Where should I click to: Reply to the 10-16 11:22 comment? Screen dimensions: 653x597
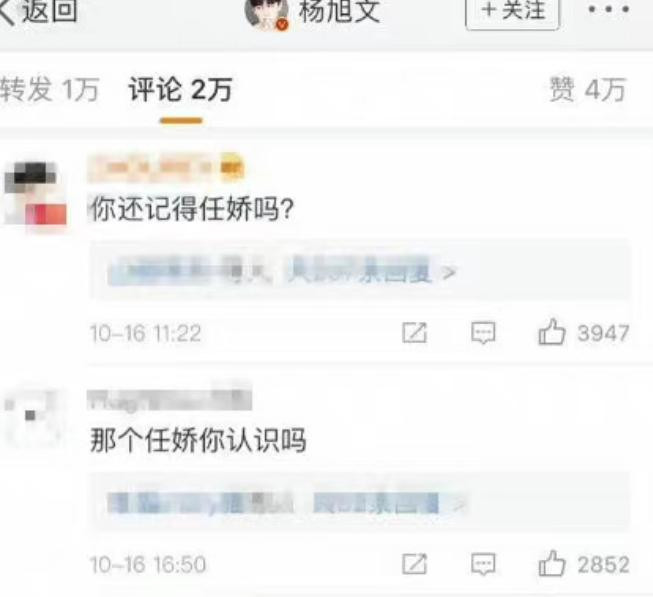(x=483, y=333)
